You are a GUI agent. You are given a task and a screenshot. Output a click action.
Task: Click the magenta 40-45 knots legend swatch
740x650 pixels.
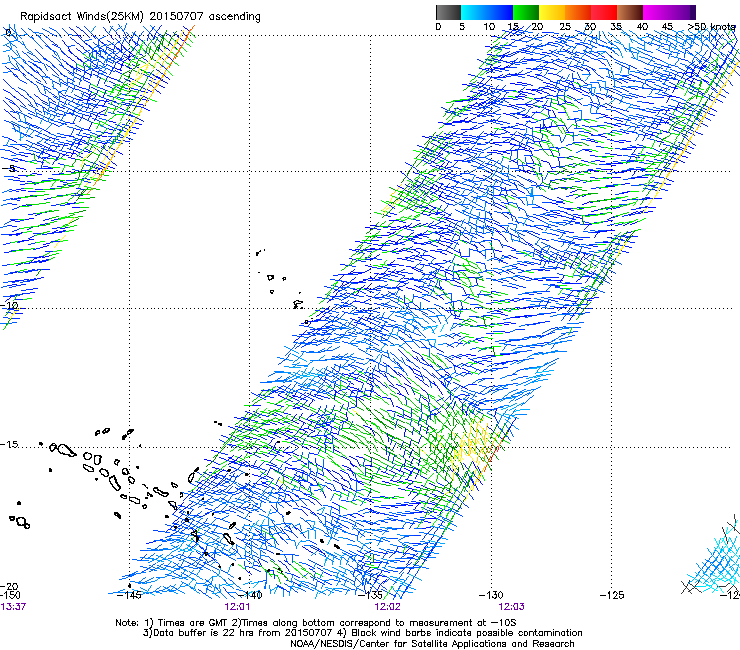pyautogui.click(x=656, y=12)
